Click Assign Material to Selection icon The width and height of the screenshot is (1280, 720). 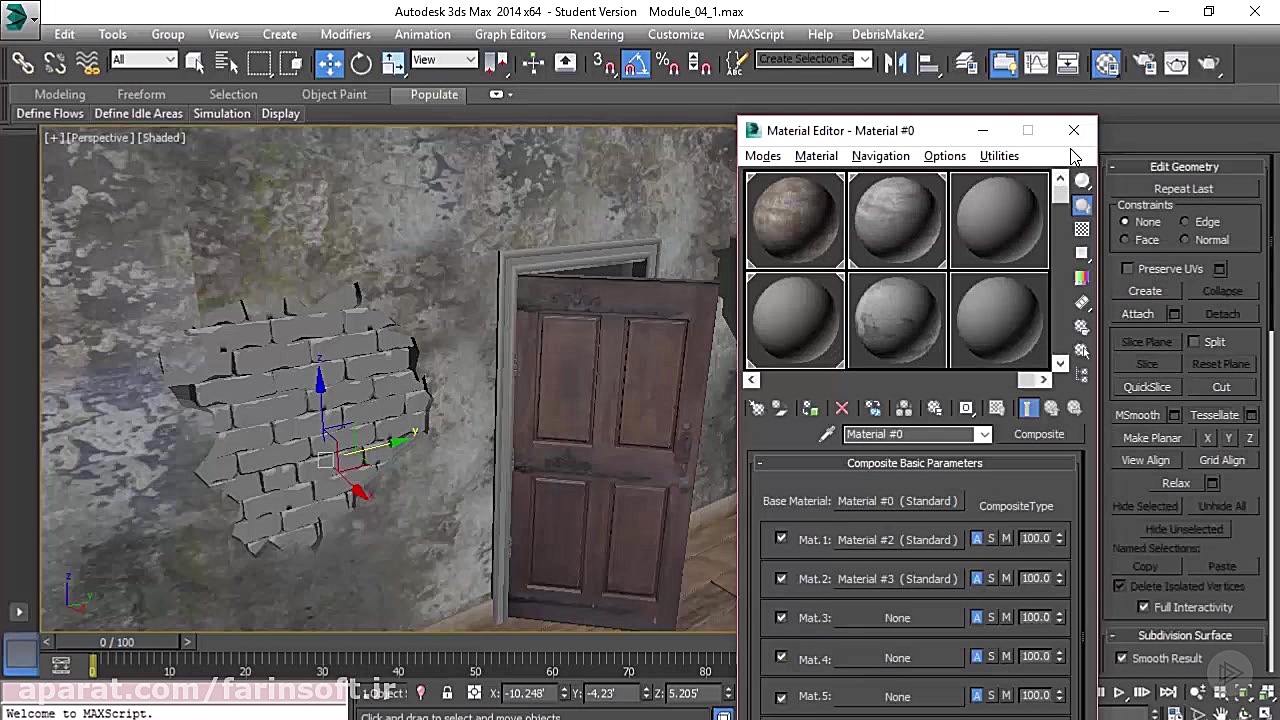[x=810, y=408]
